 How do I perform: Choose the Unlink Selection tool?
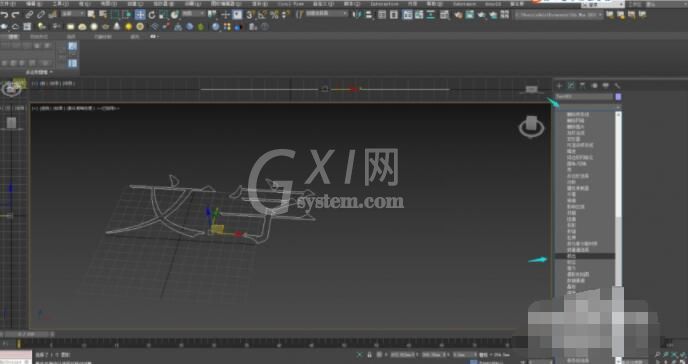point(40,15)
